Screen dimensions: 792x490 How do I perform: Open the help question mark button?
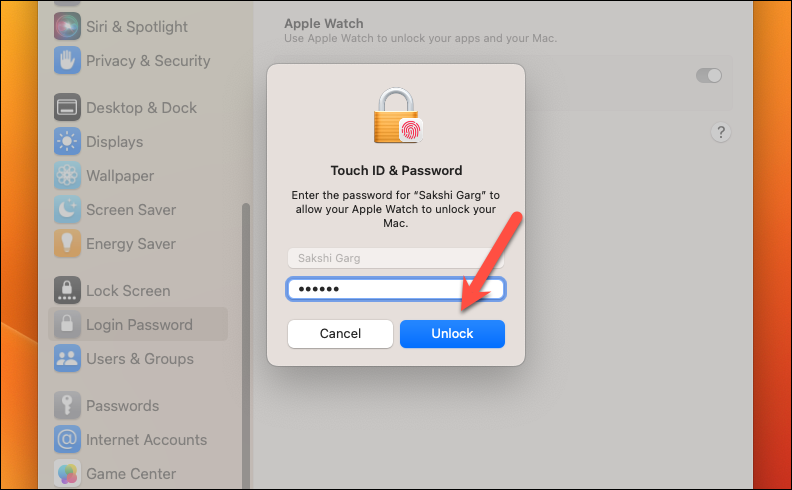pos(721,132)
